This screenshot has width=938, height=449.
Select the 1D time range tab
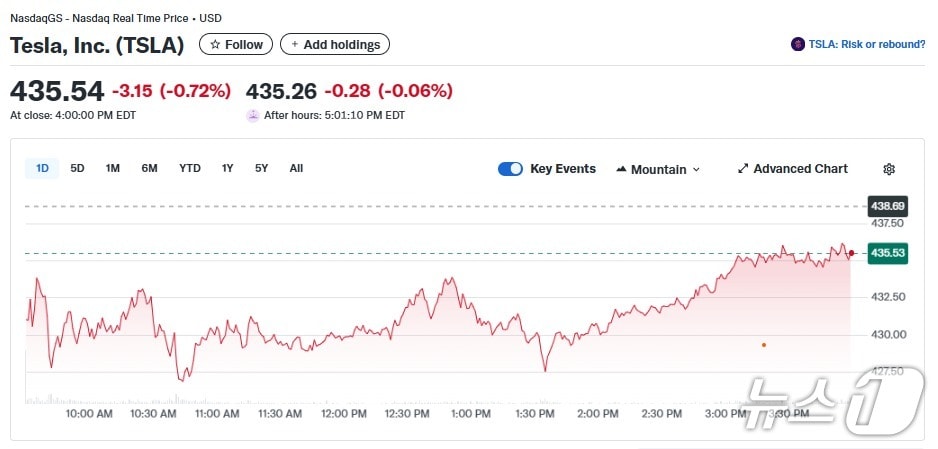(42, 168)
